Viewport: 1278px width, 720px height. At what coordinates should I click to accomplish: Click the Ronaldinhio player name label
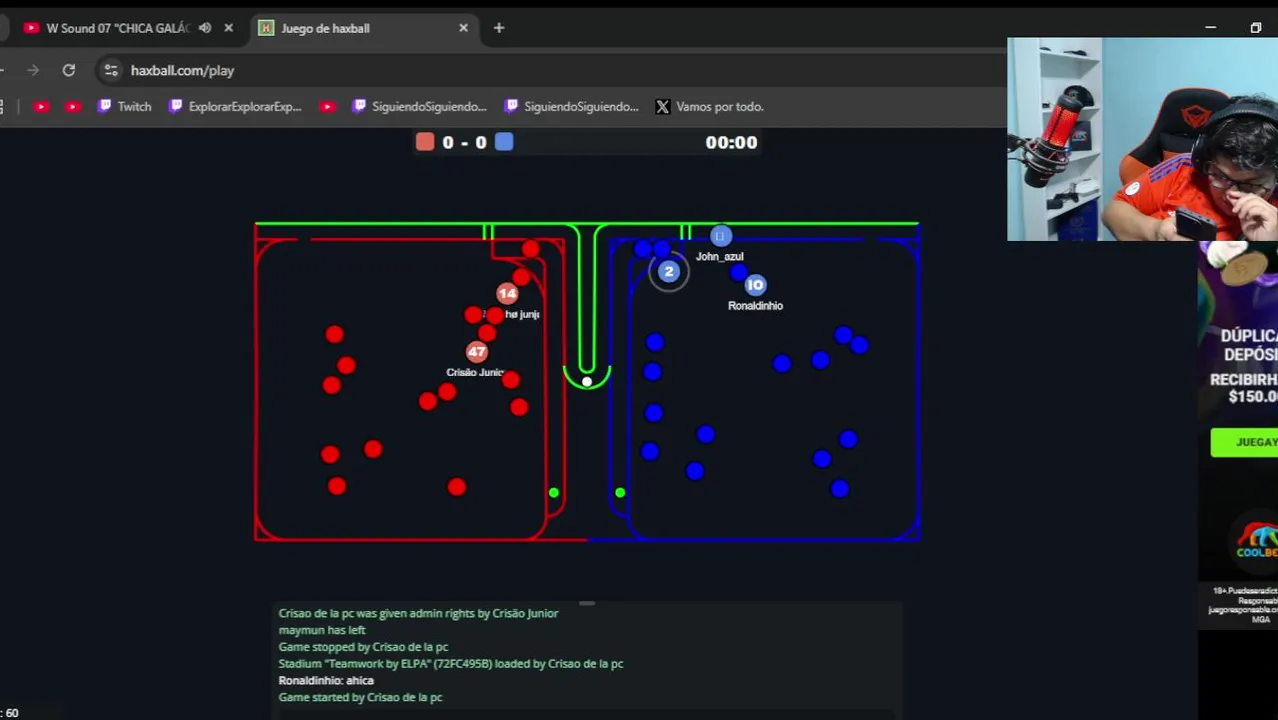coord(755,306)
